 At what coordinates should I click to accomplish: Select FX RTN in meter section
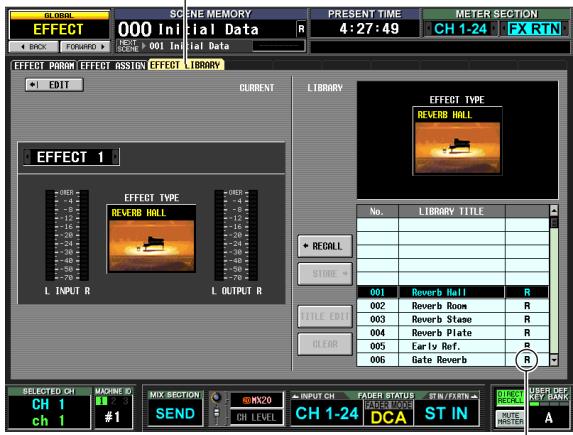(534, 29)
